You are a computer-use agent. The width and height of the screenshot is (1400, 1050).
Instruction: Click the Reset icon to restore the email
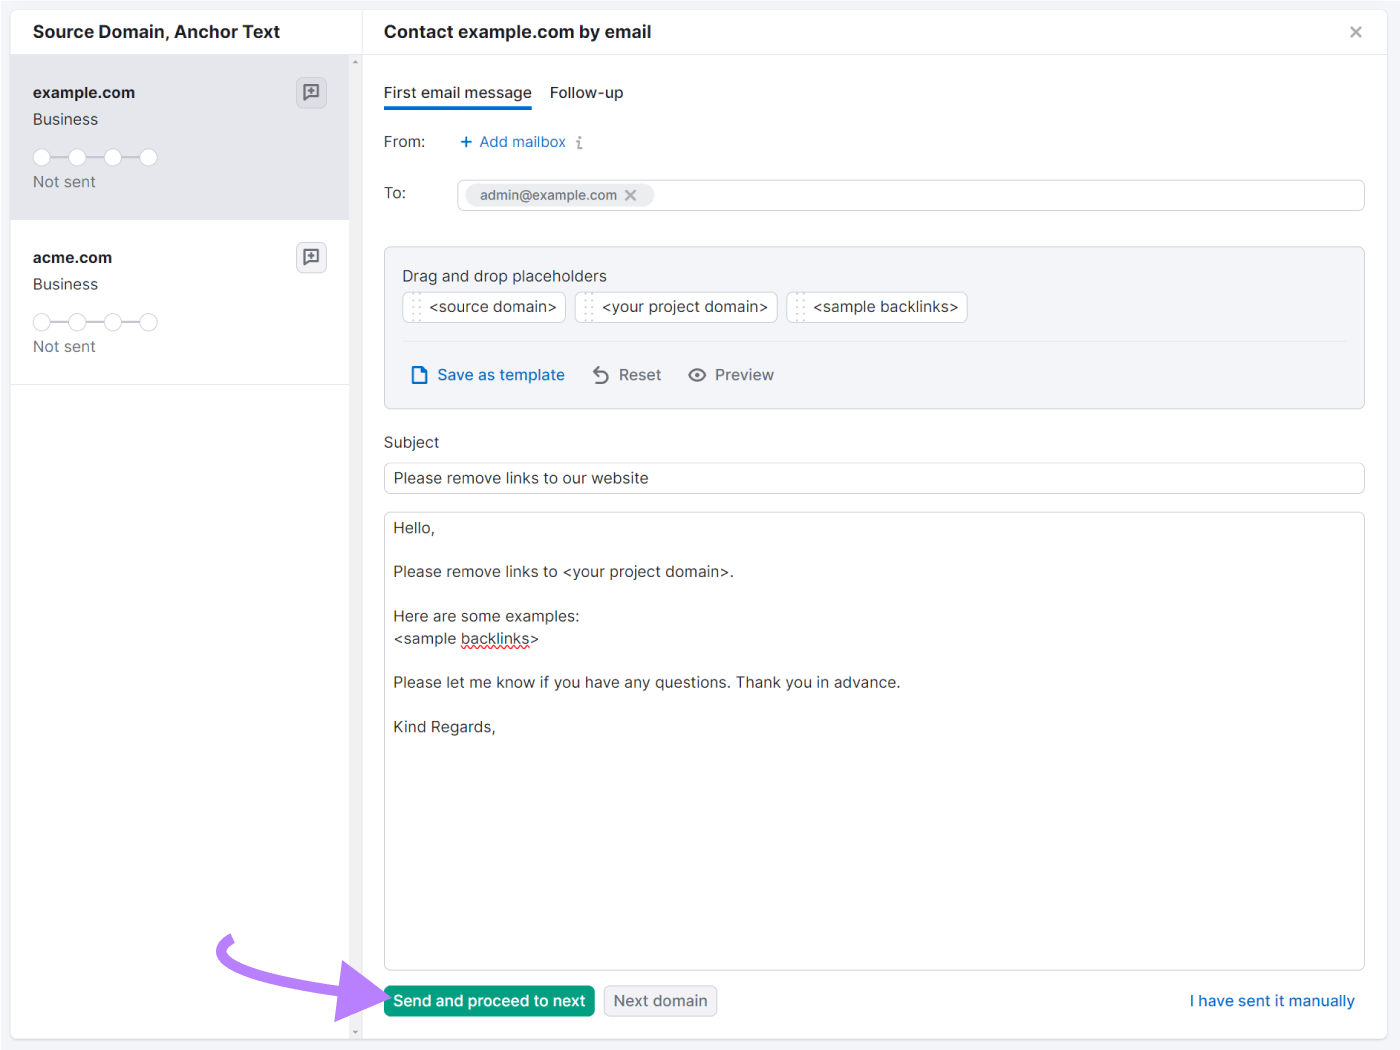tap(600, 374)
